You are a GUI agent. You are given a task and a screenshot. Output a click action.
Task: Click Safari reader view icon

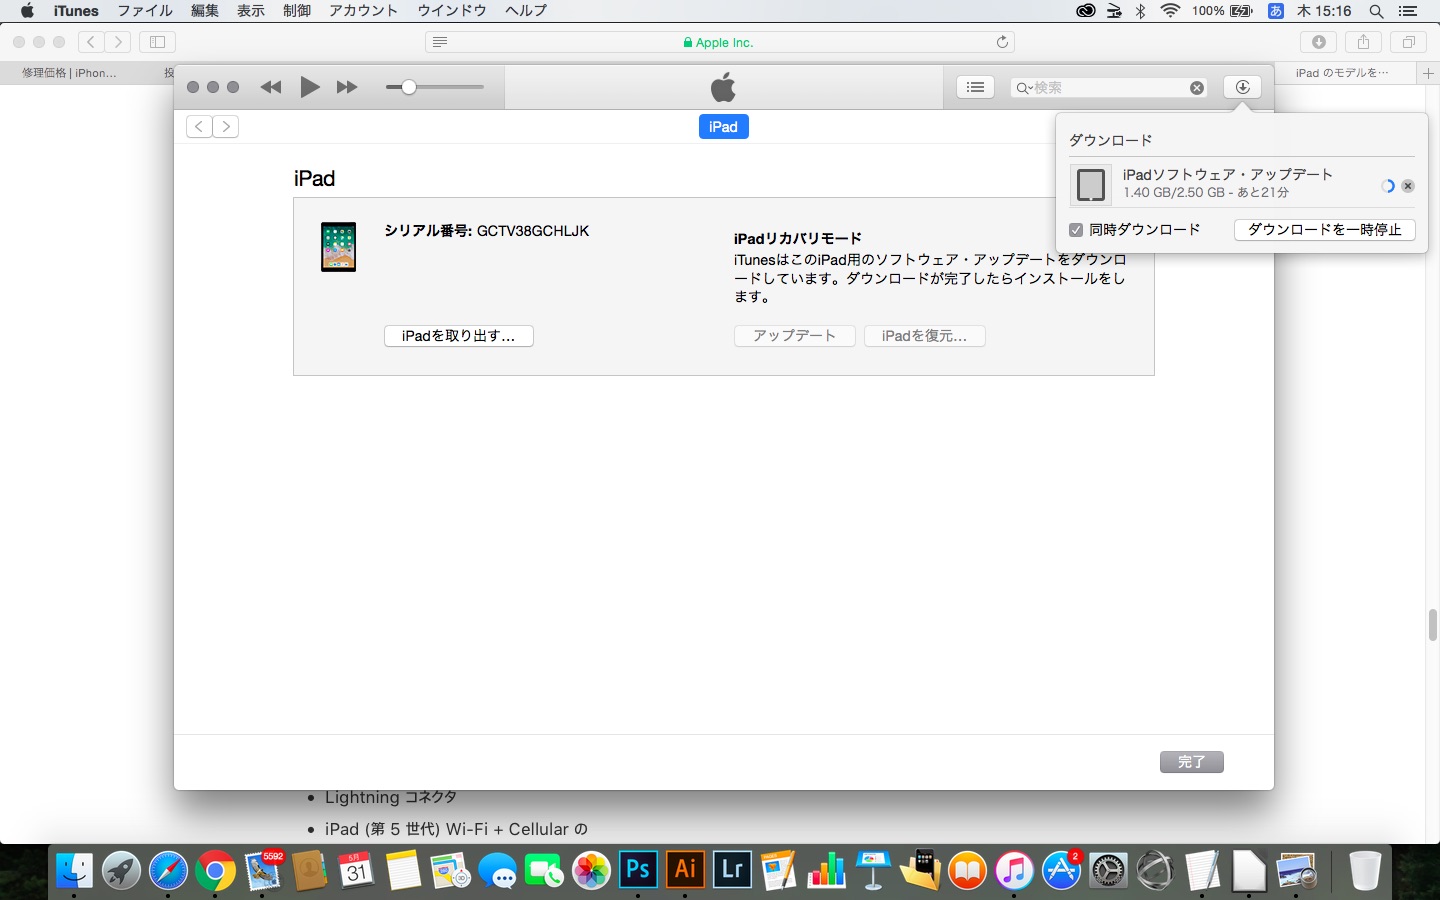click(x=440, y=42)
